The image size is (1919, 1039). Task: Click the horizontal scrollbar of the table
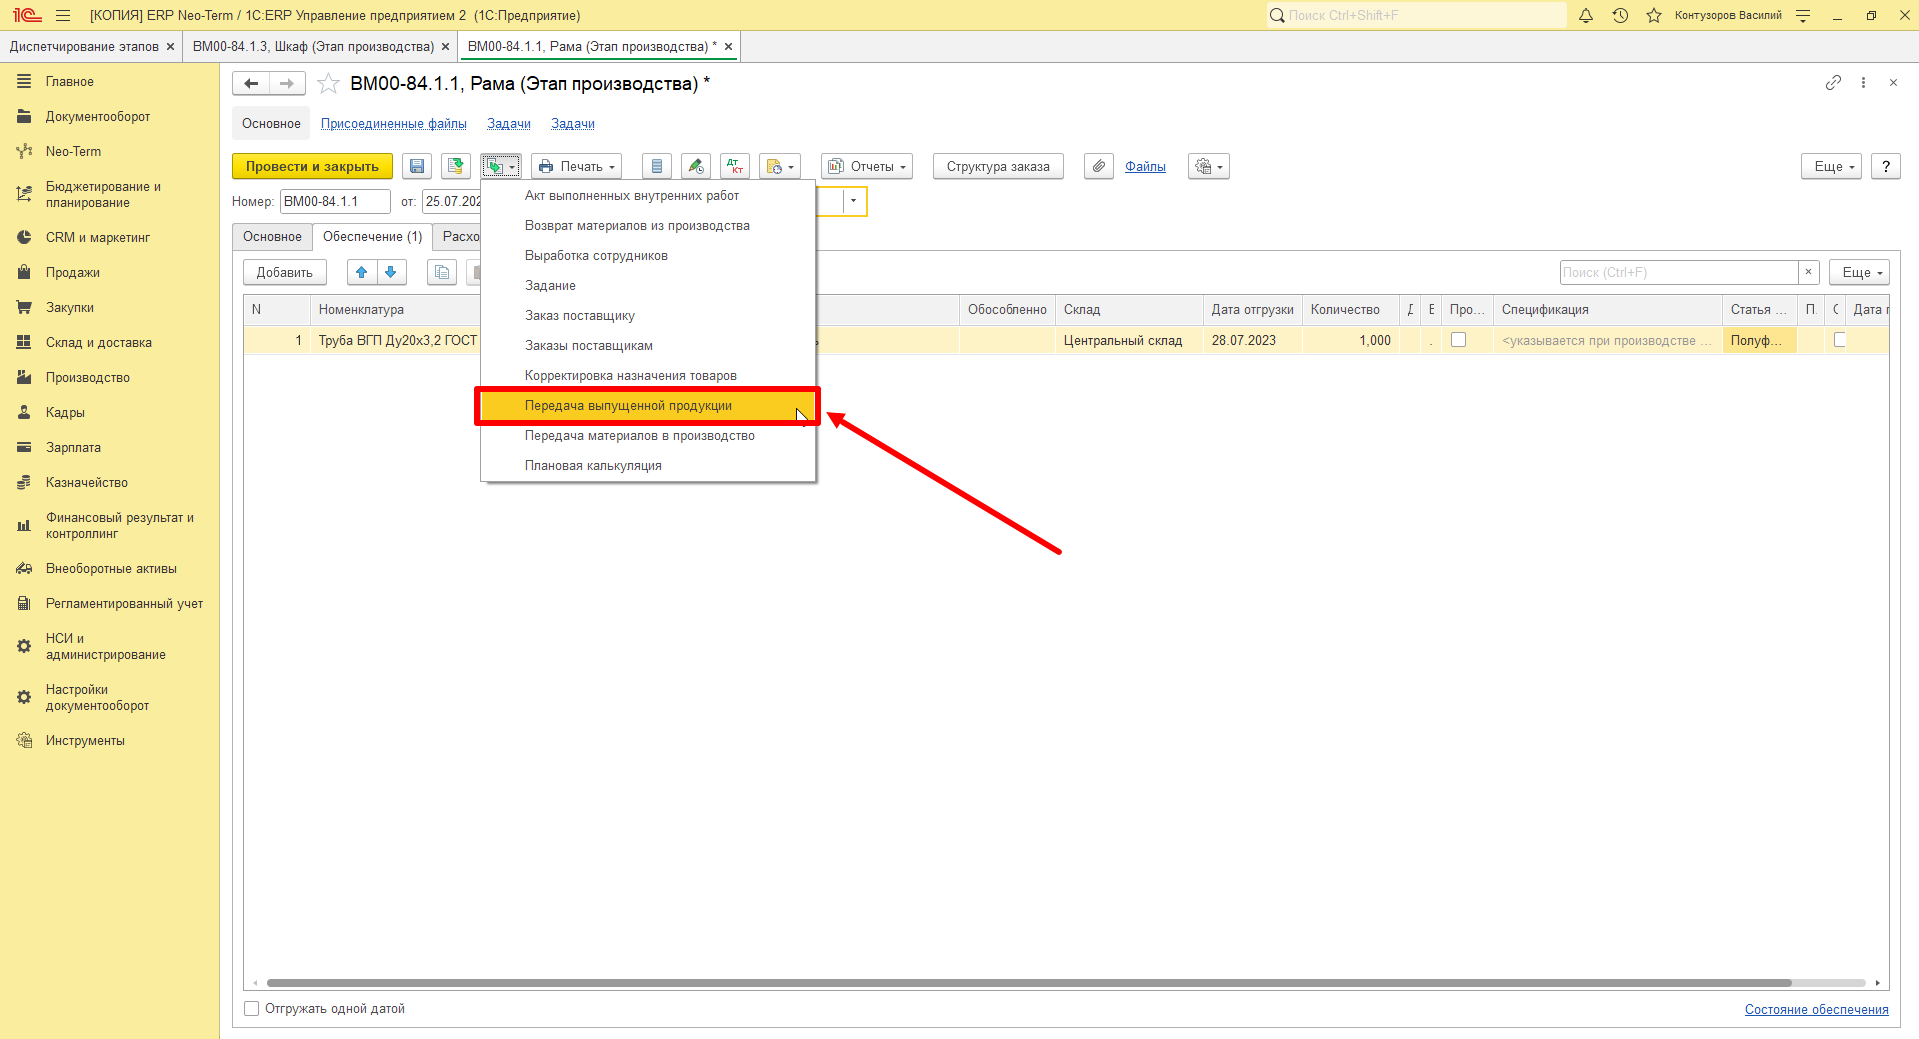(1029, 983)
